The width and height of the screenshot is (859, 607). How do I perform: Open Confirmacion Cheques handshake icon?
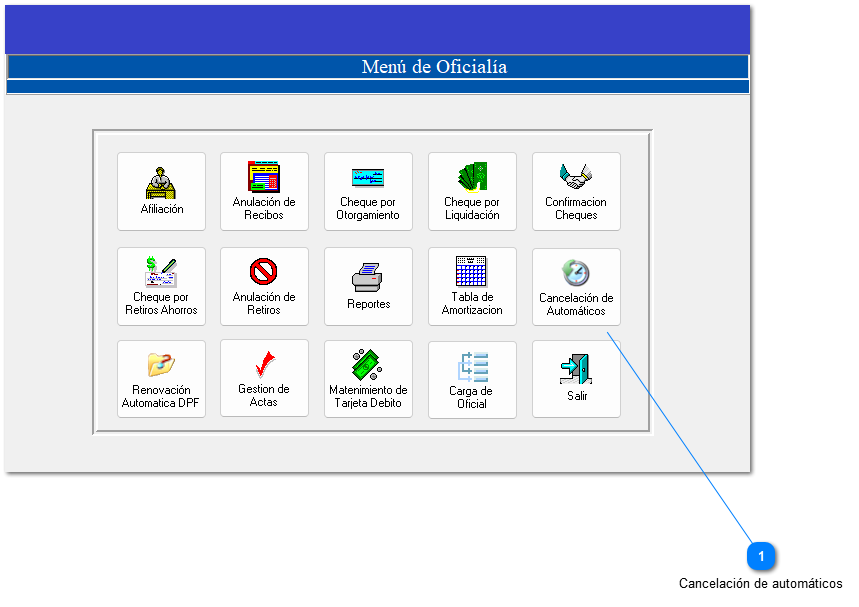pyautogui.click(x=576, y=191)
